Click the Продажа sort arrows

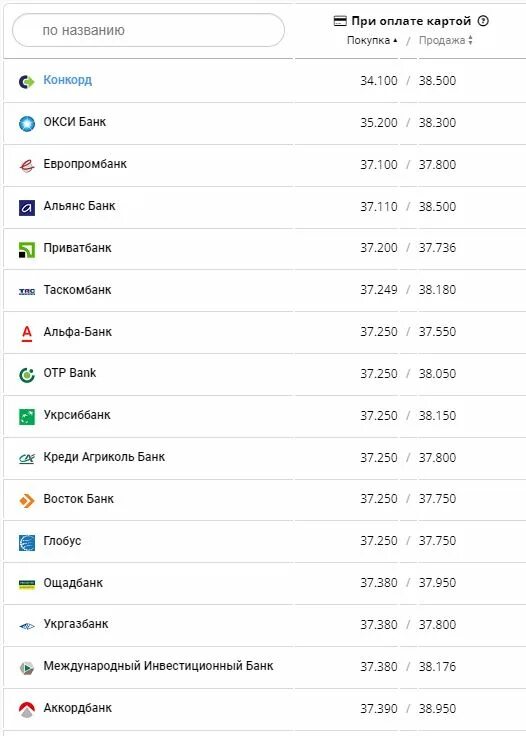pos(470,40)
